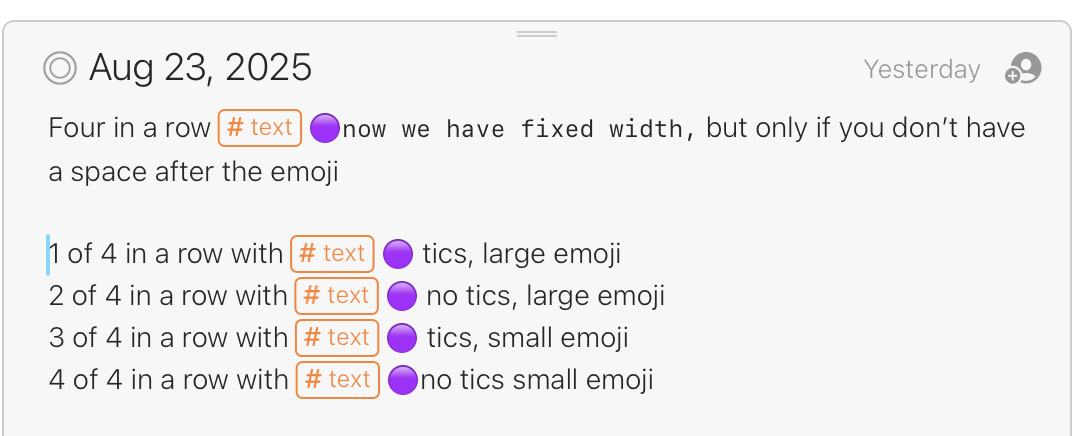1078x436 pixels.
Task: Click the purple emoji in the 4 of 4 line
Action: pyautogui.click(x=403, y=380)
